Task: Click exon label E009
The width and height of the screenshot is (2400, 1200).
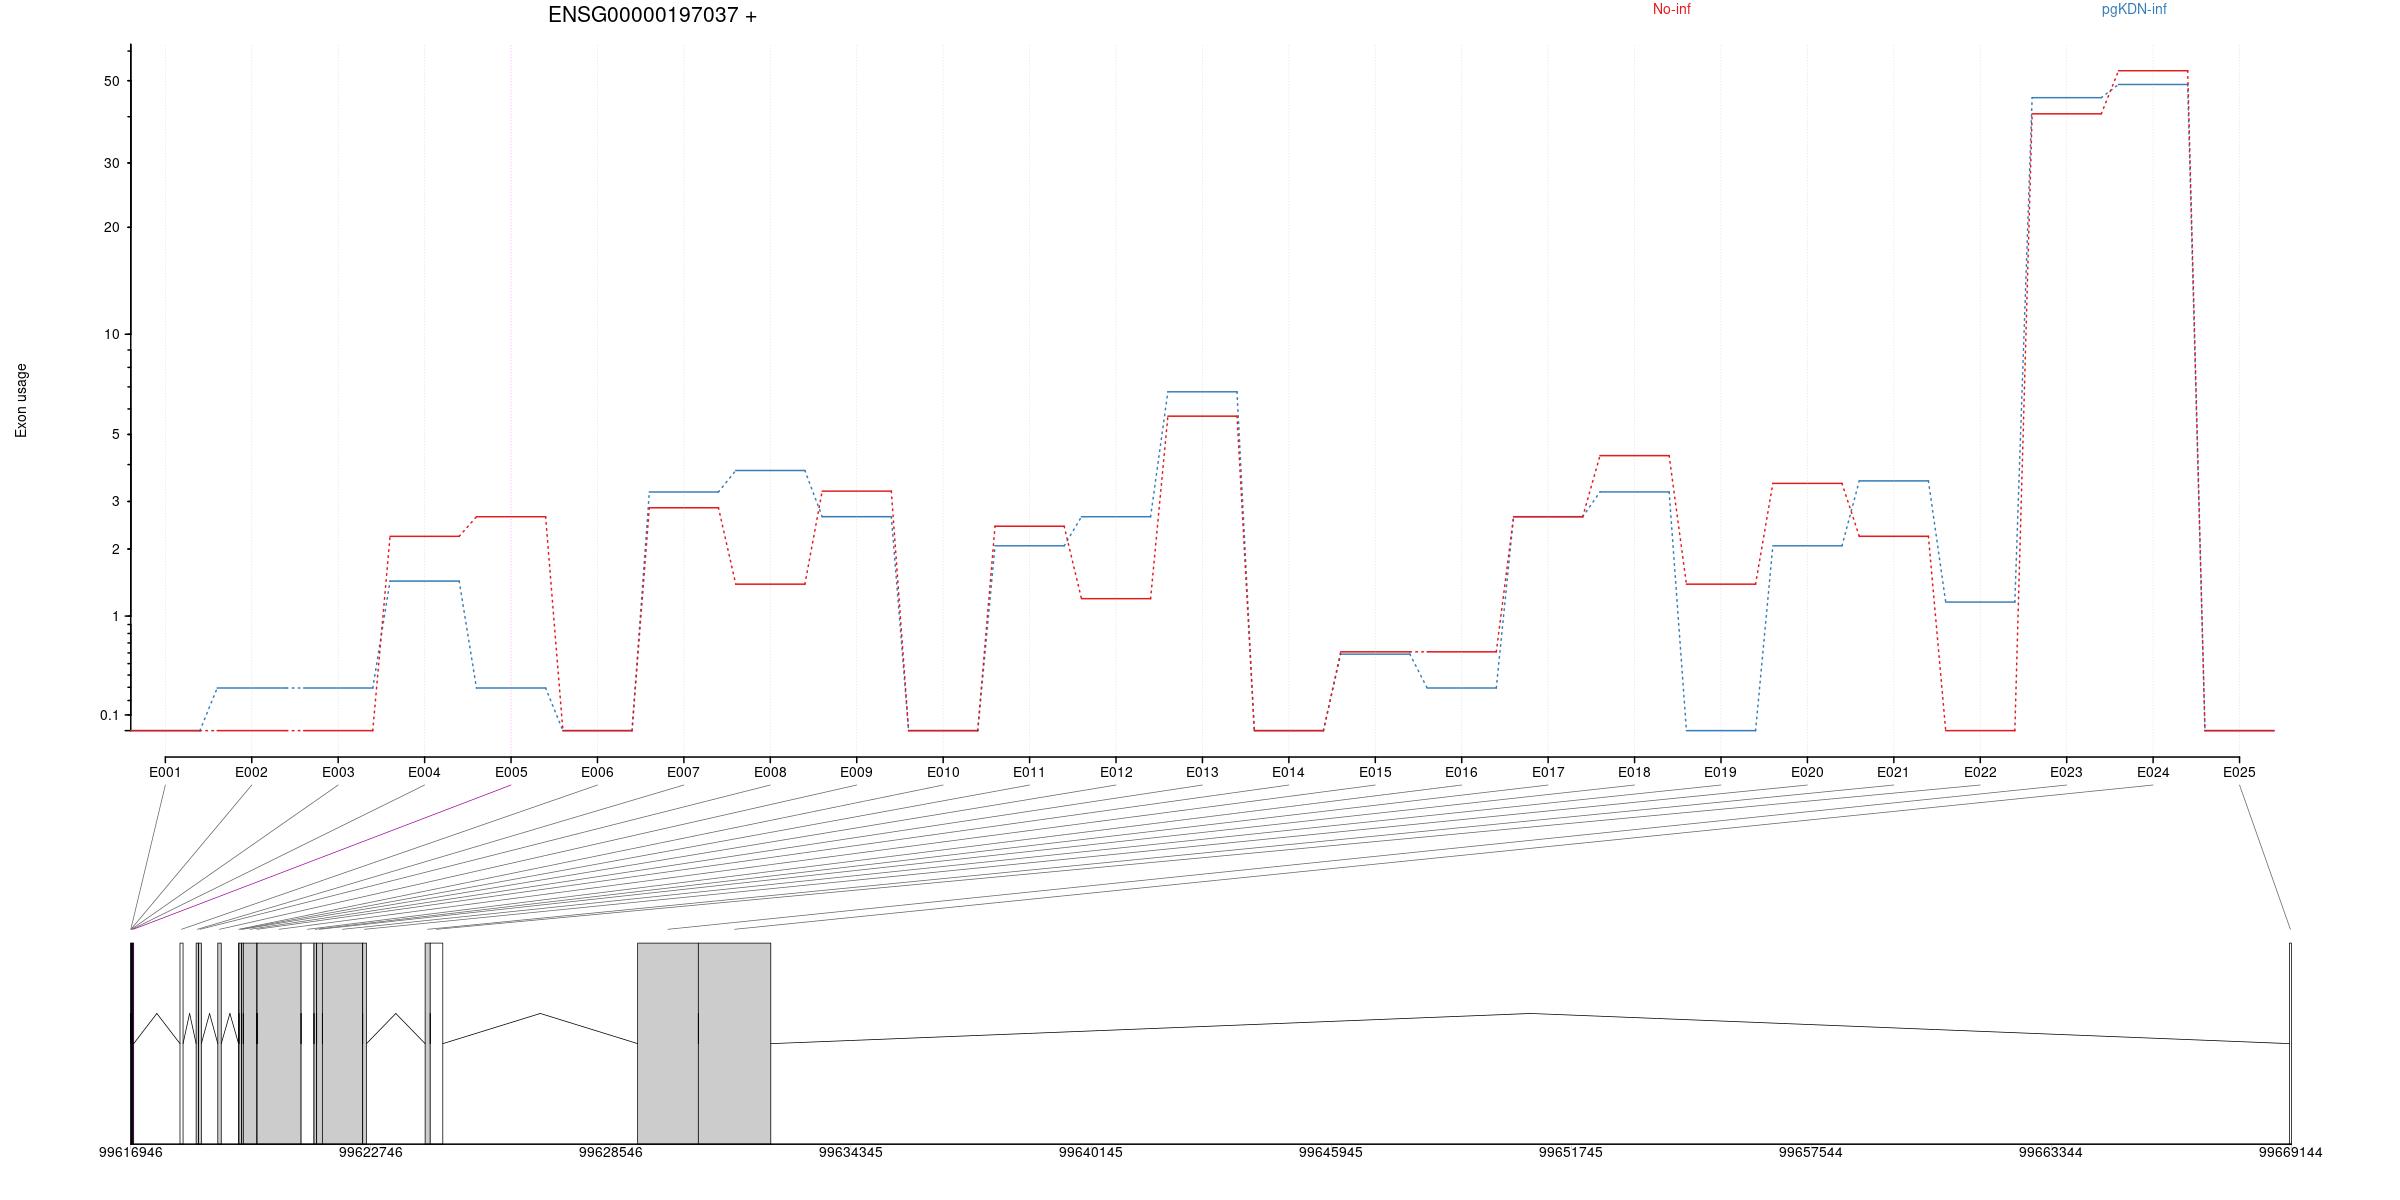Action: point(856,772)
